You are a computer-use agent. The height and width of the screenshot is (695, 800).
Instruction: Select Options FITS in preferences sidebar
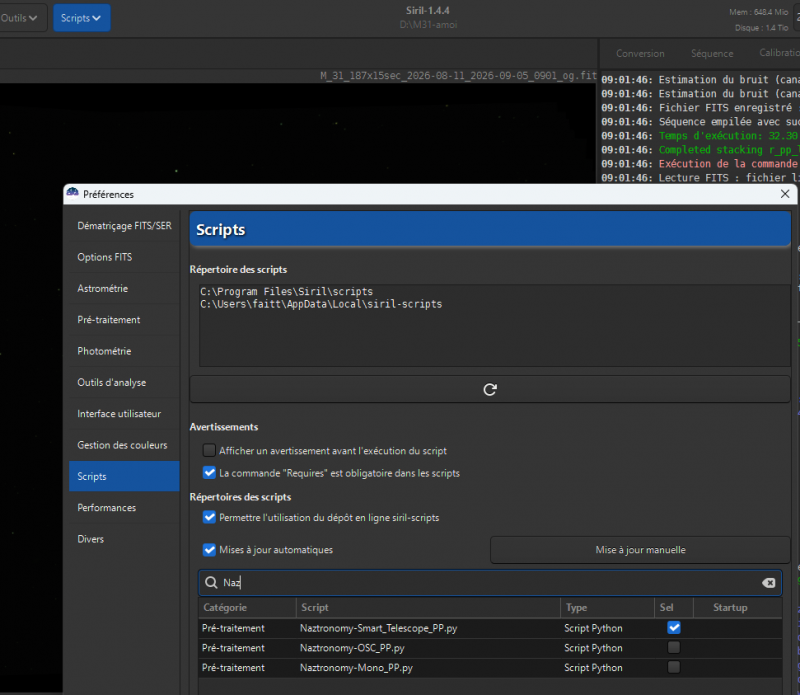point(124,257)
